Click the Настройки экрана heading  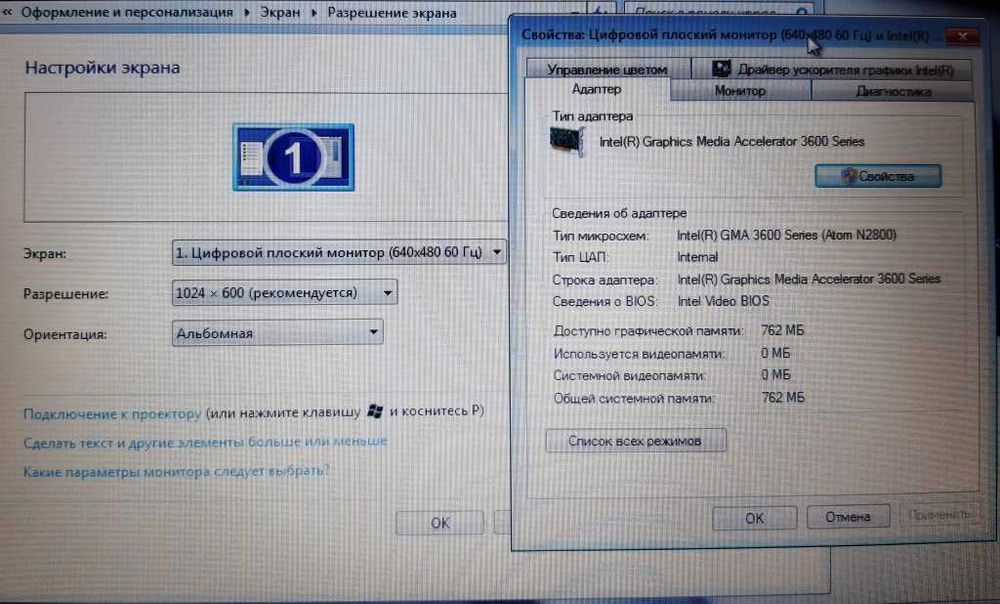pyautogui.click(x=102, y=68)
